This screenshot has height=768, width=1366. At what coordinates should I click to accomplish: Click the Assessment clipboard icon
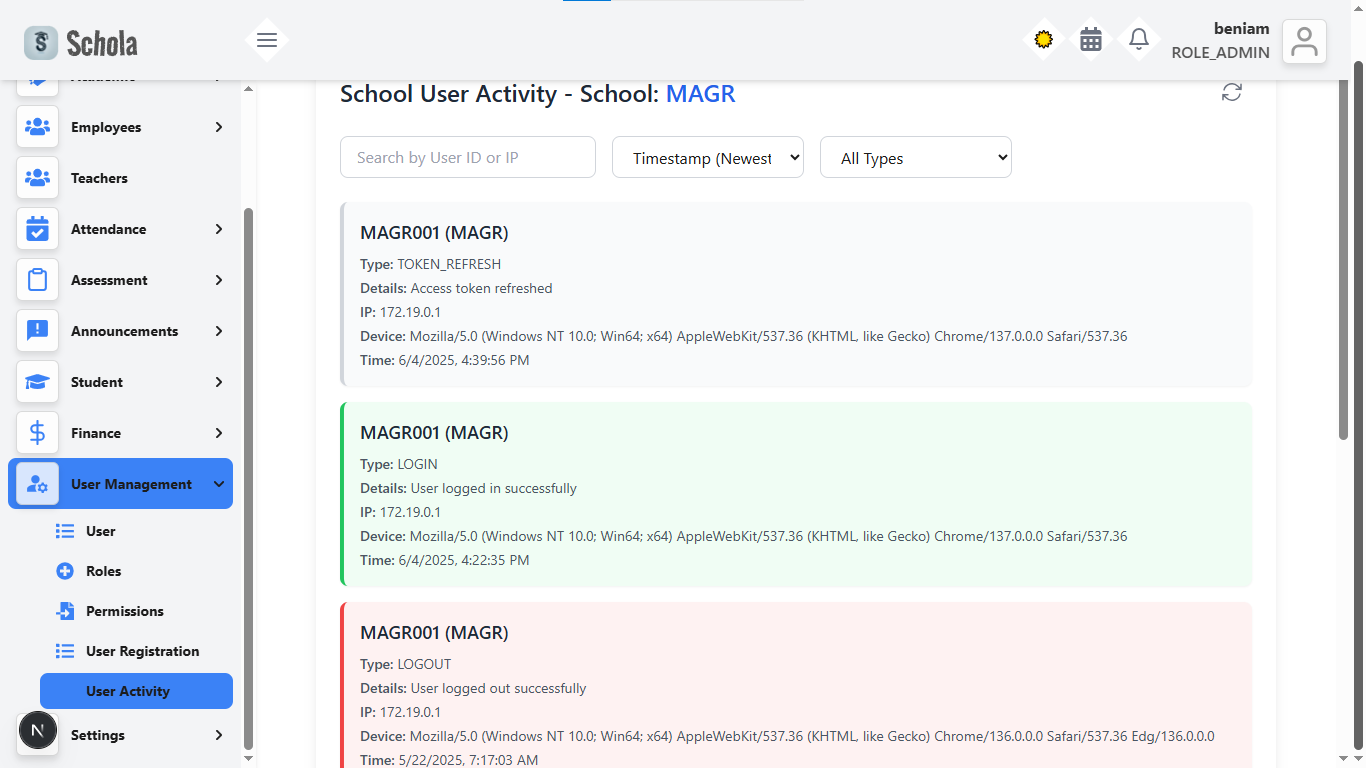coord(37,280)
